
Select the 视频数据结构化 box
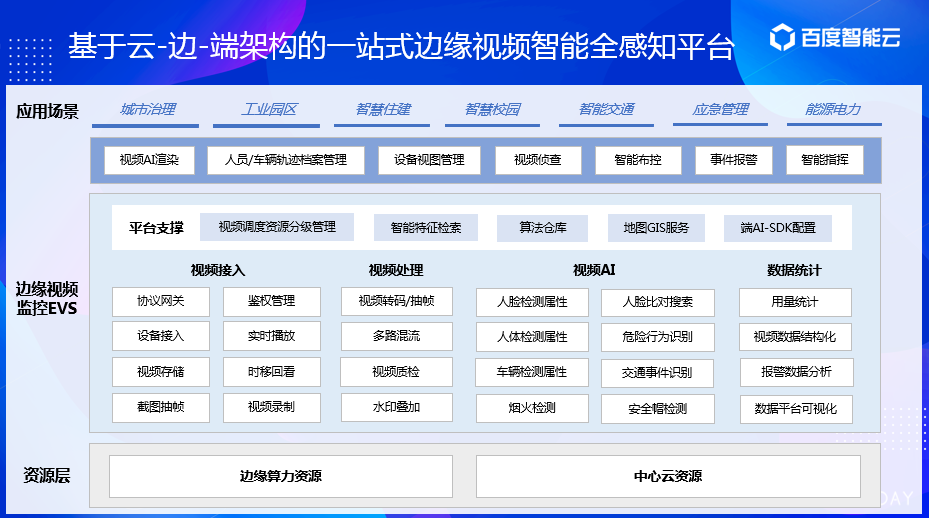795,337
